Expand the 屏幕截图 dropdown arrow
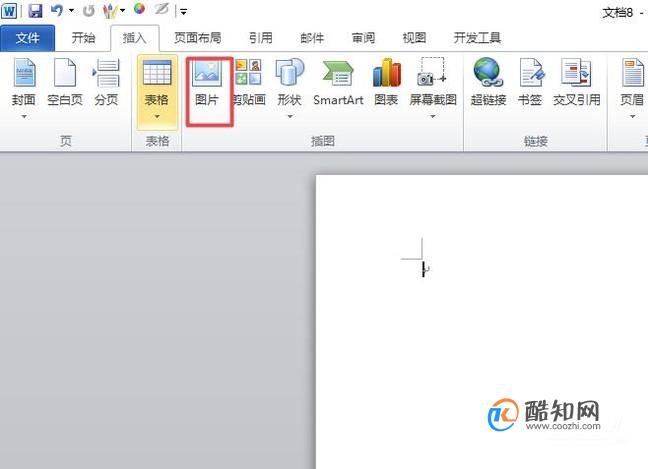This screenshot has width=648, height=469. 433,117
